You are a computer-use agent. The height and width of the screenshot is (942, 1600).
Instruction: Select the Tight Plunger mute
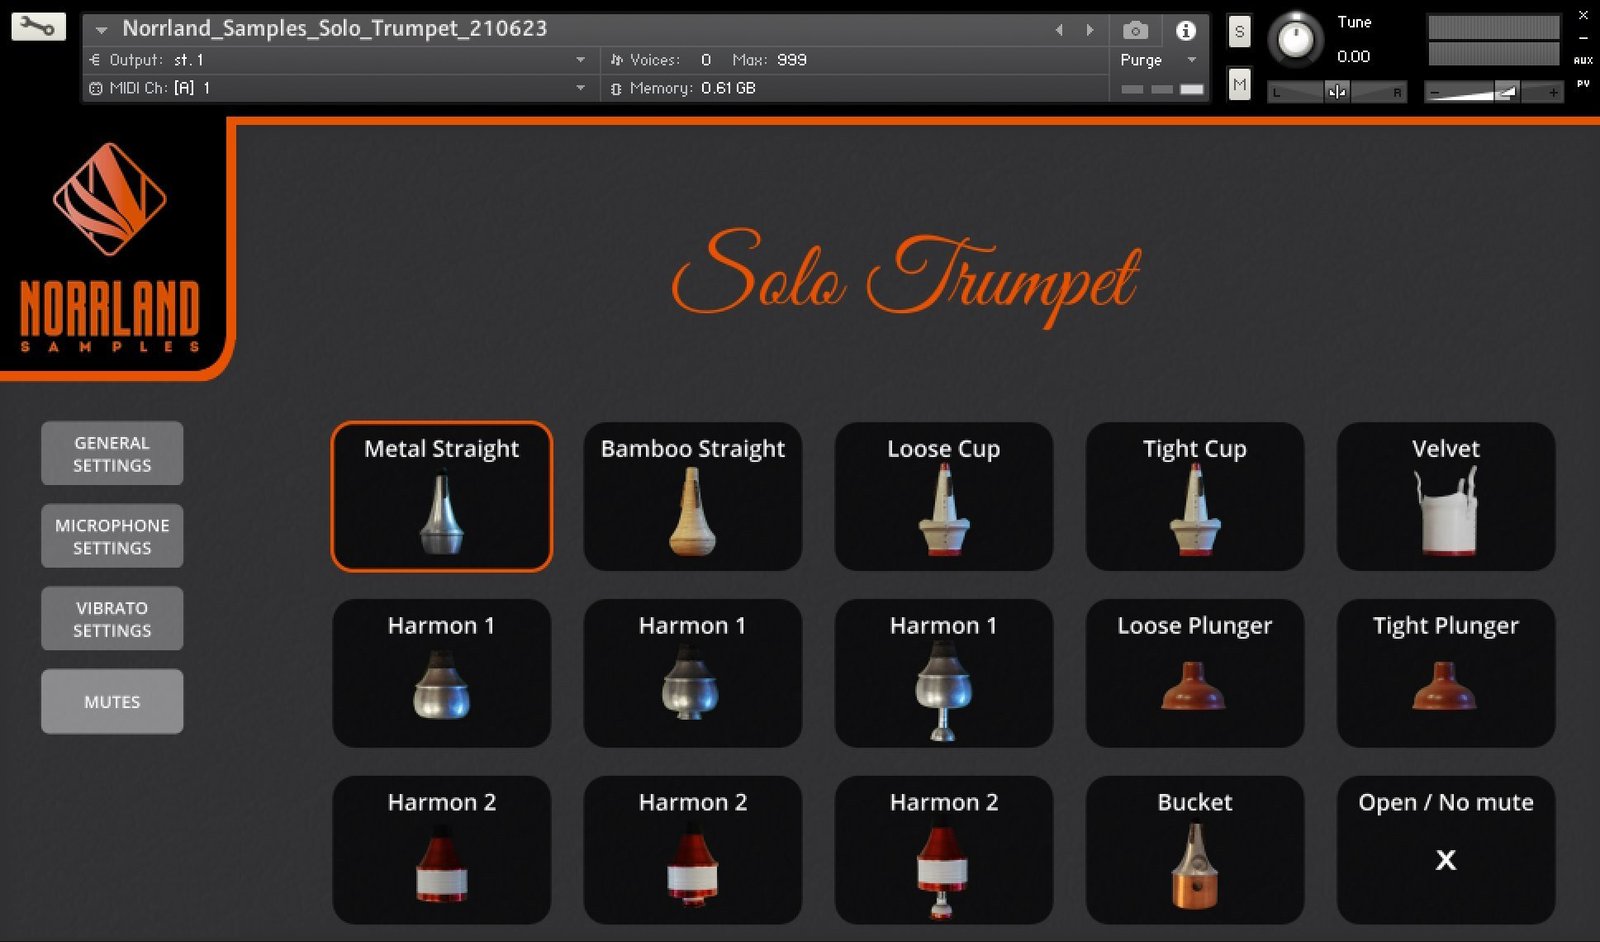click(x=1445, y=673)
